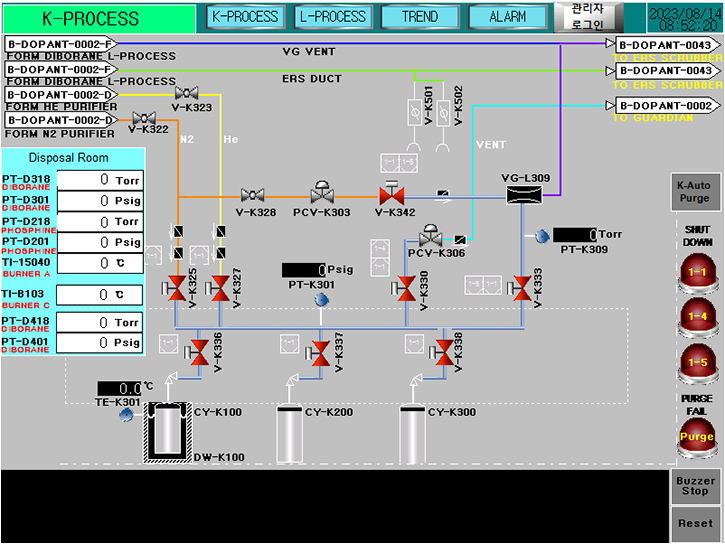Select manual valve V-K328
The image size is (725, 544).
pyautogui.click(x=252, y=196)
